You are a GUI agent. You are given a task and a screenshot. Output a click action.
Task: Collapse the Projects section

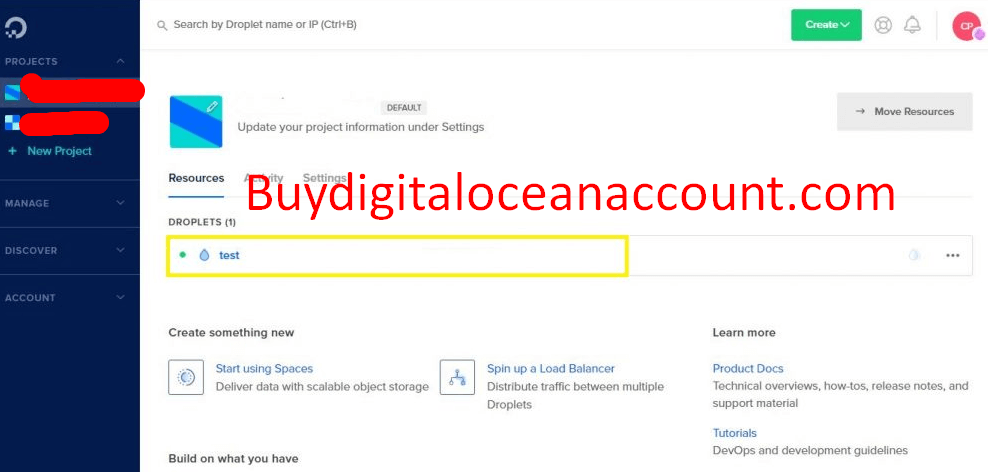120,61
